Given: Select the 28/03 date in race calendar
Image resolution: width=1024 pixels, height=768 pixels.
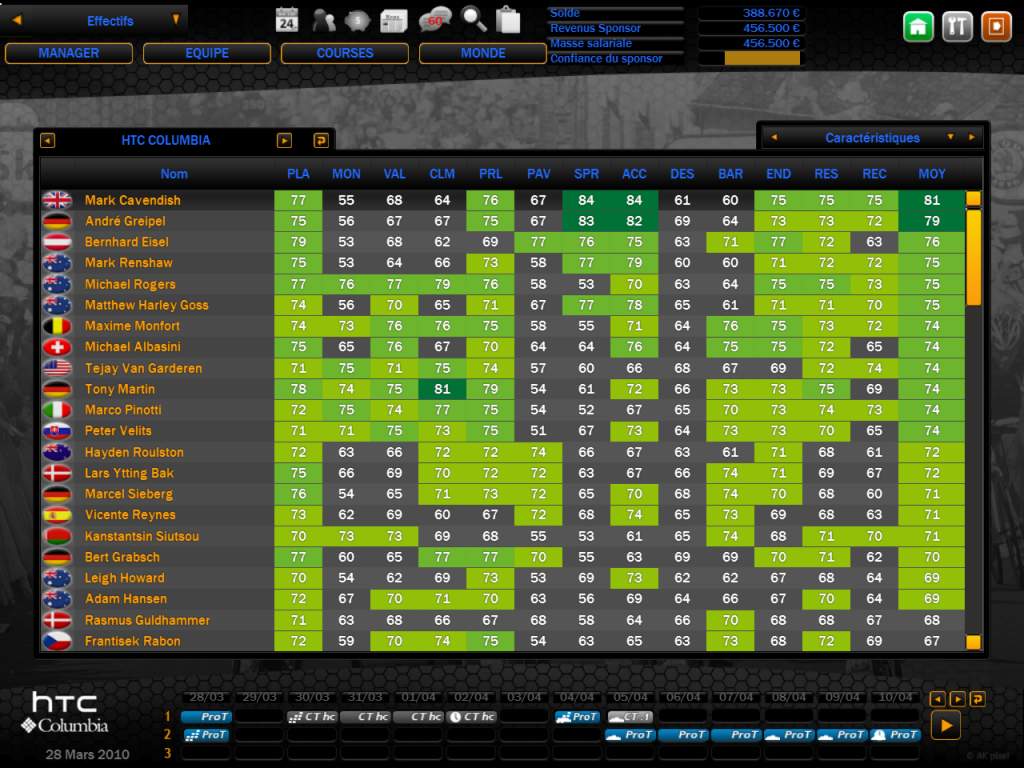Looking at the screenshot, I should [x=206, y=697].
